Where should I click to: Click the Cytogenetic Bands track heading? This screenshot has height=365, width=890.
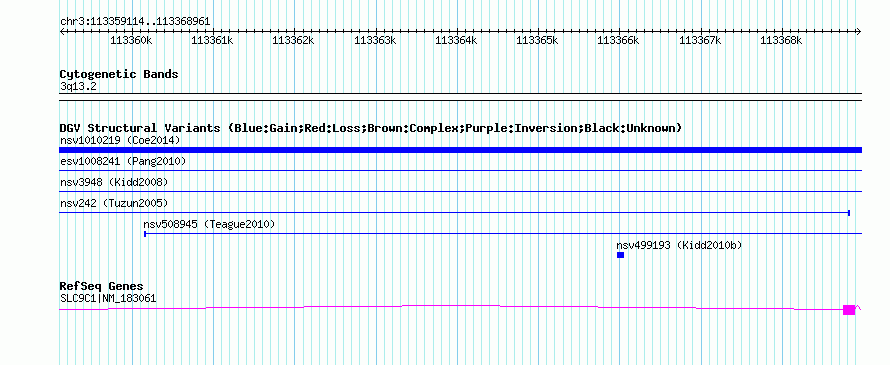pos(119,74)
